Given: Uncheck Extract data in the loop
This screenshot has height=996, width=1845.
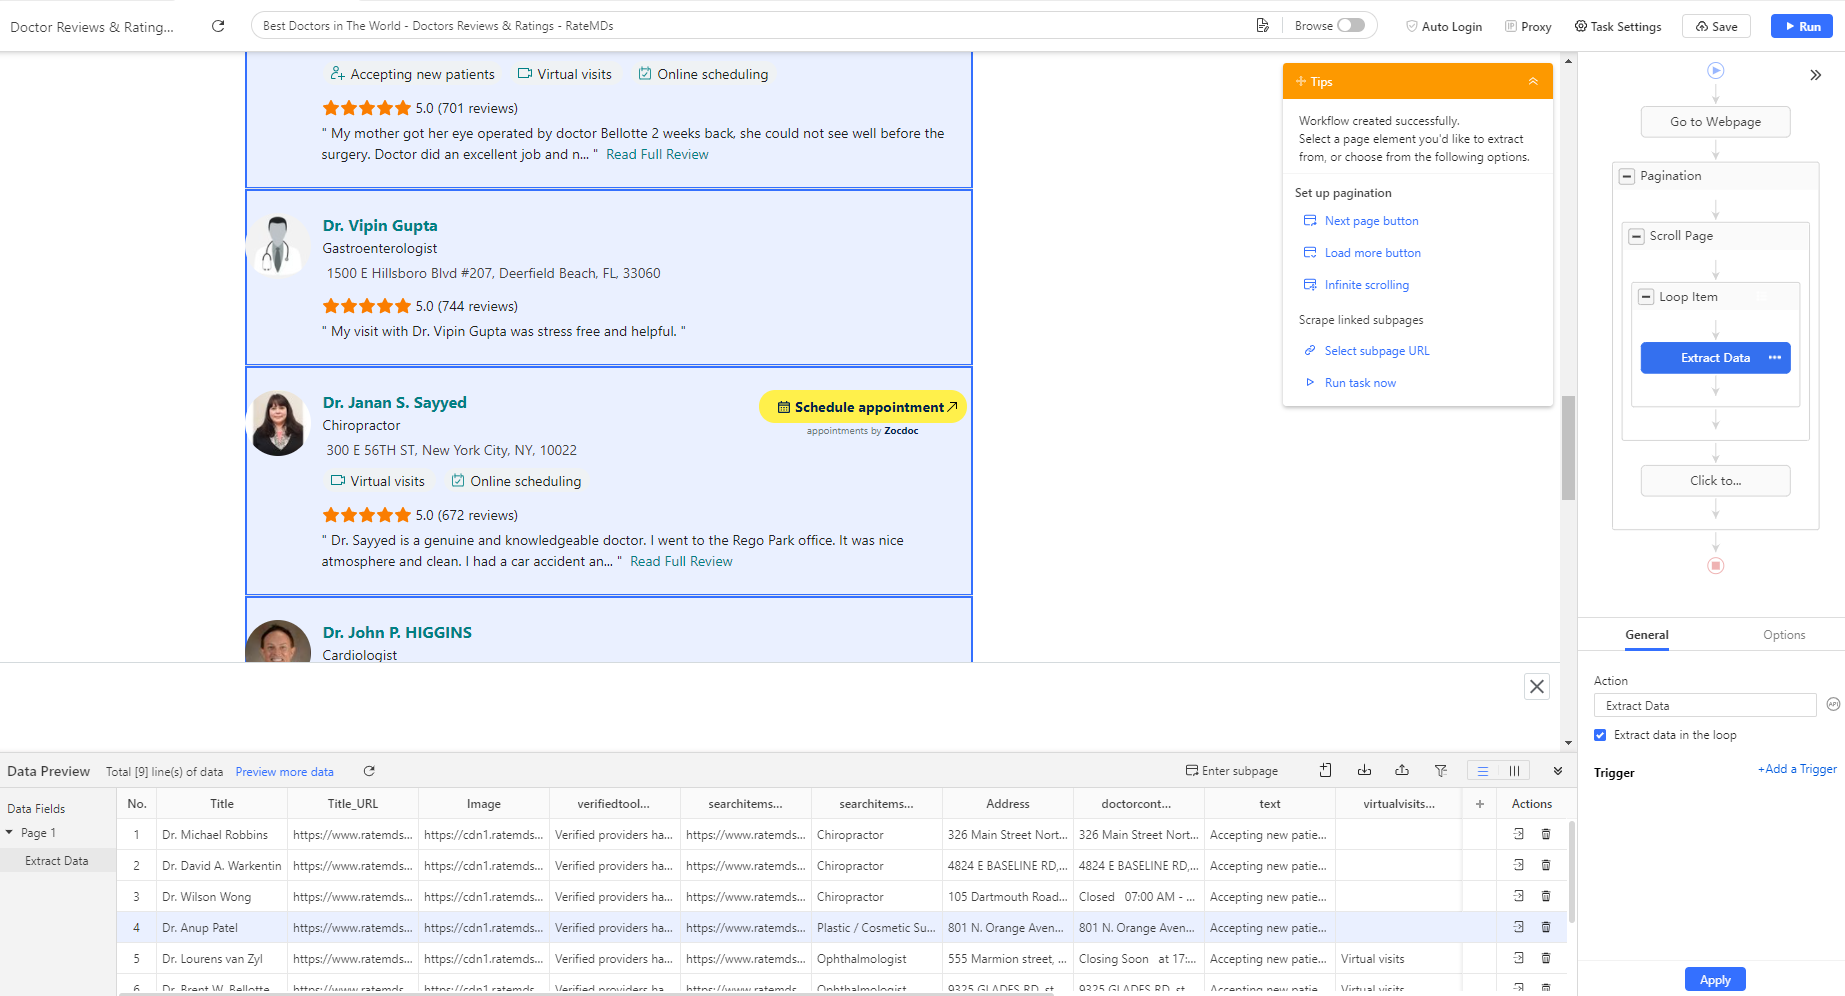Looking at the screenshot, I should (1600, 735).
